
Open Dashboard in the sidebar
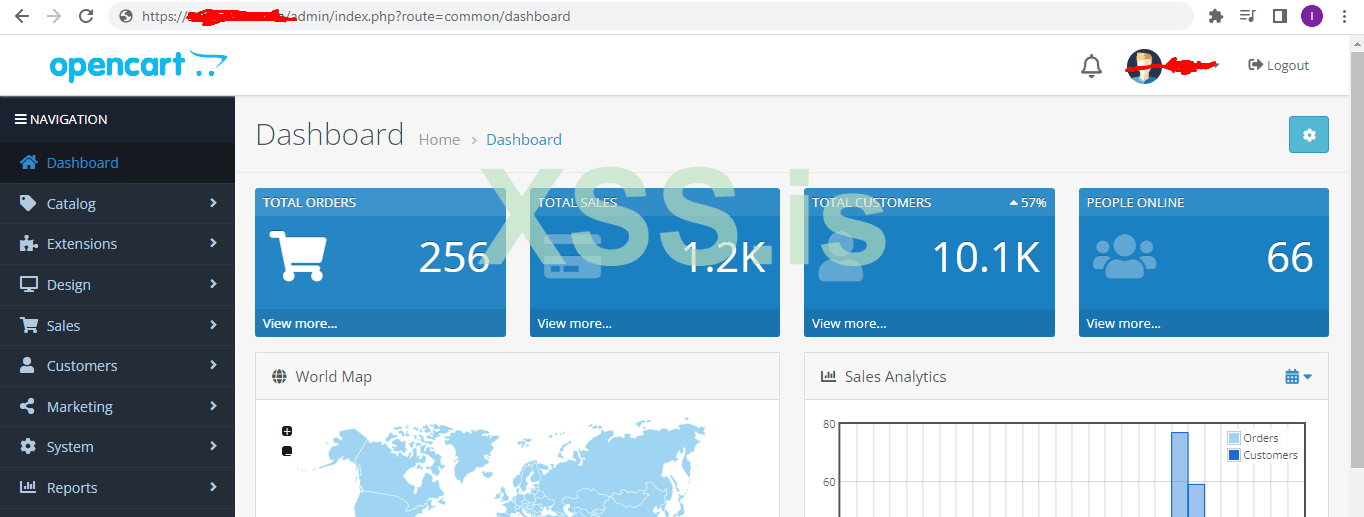pyautogui.click(x=117, y=162)
